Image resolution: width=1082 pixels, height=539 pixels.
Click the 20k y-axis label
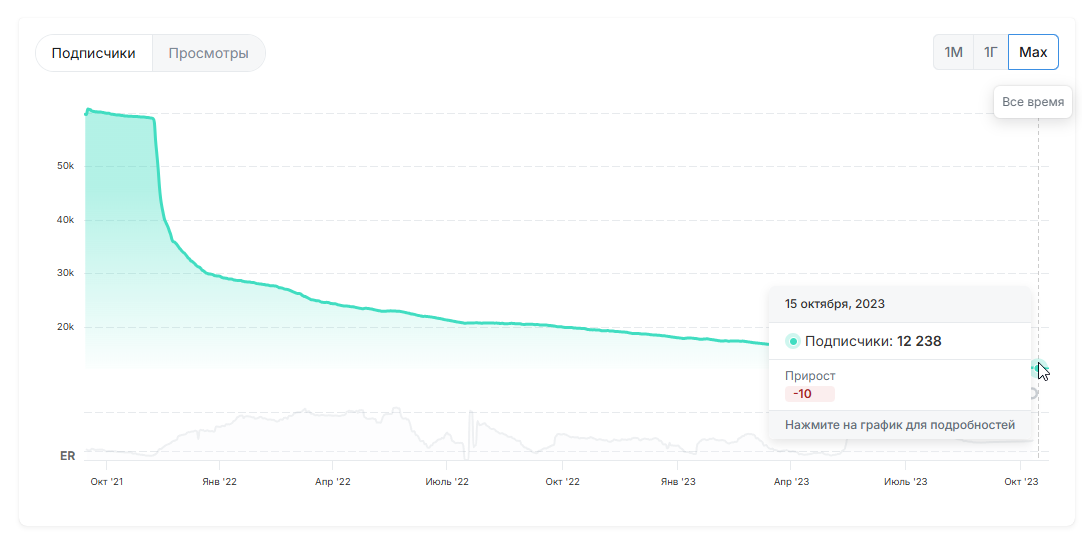65,327
